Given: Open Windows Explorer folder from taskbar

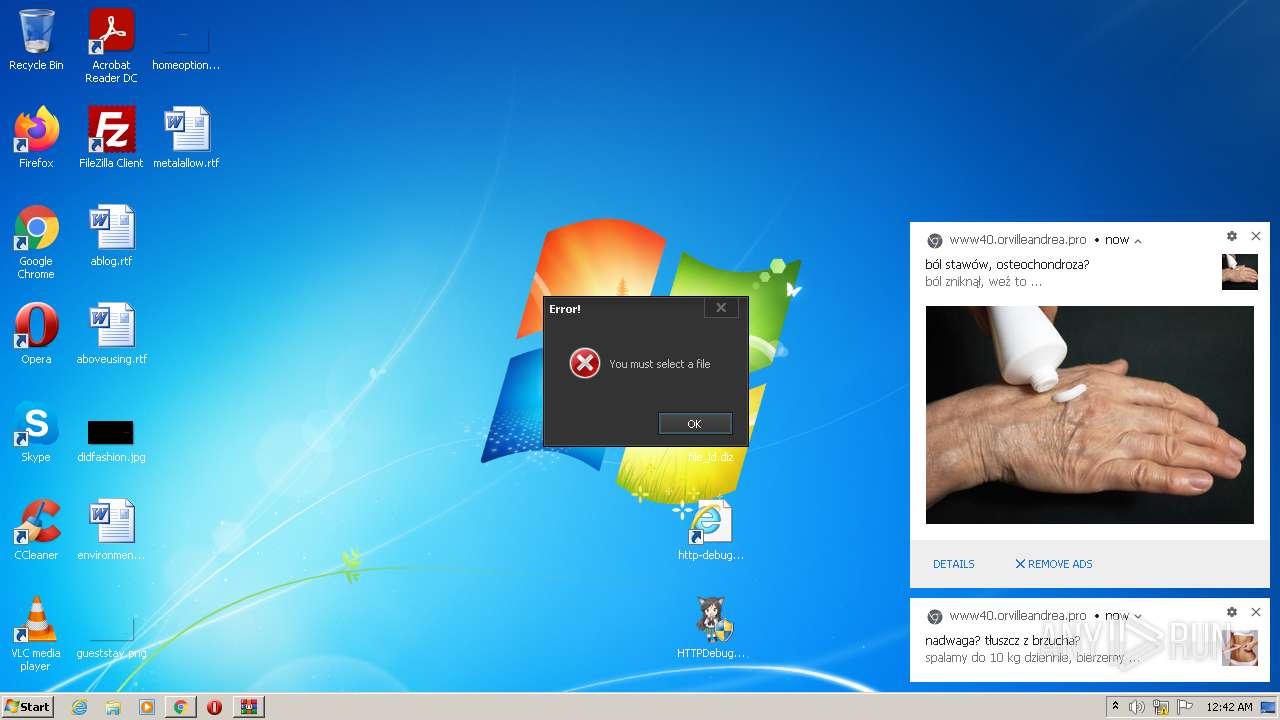Looking at the screenshot, I should pos(113,707).
